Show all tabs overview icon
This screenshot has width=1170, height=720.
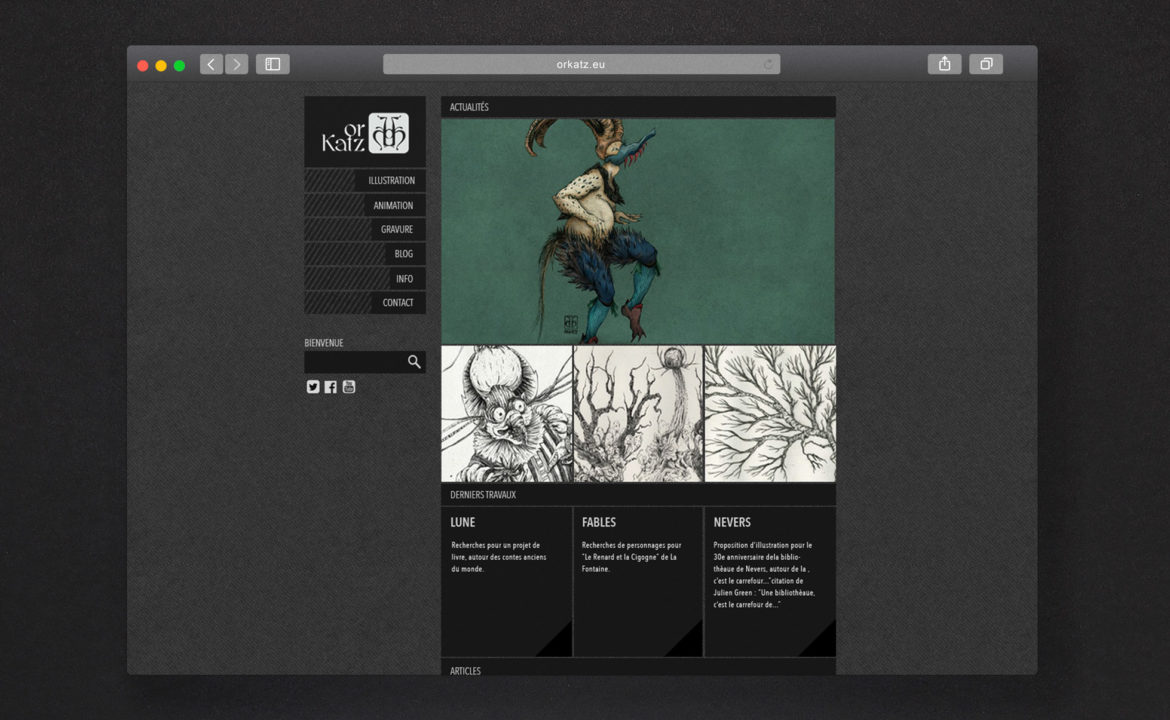coord(985,64)
